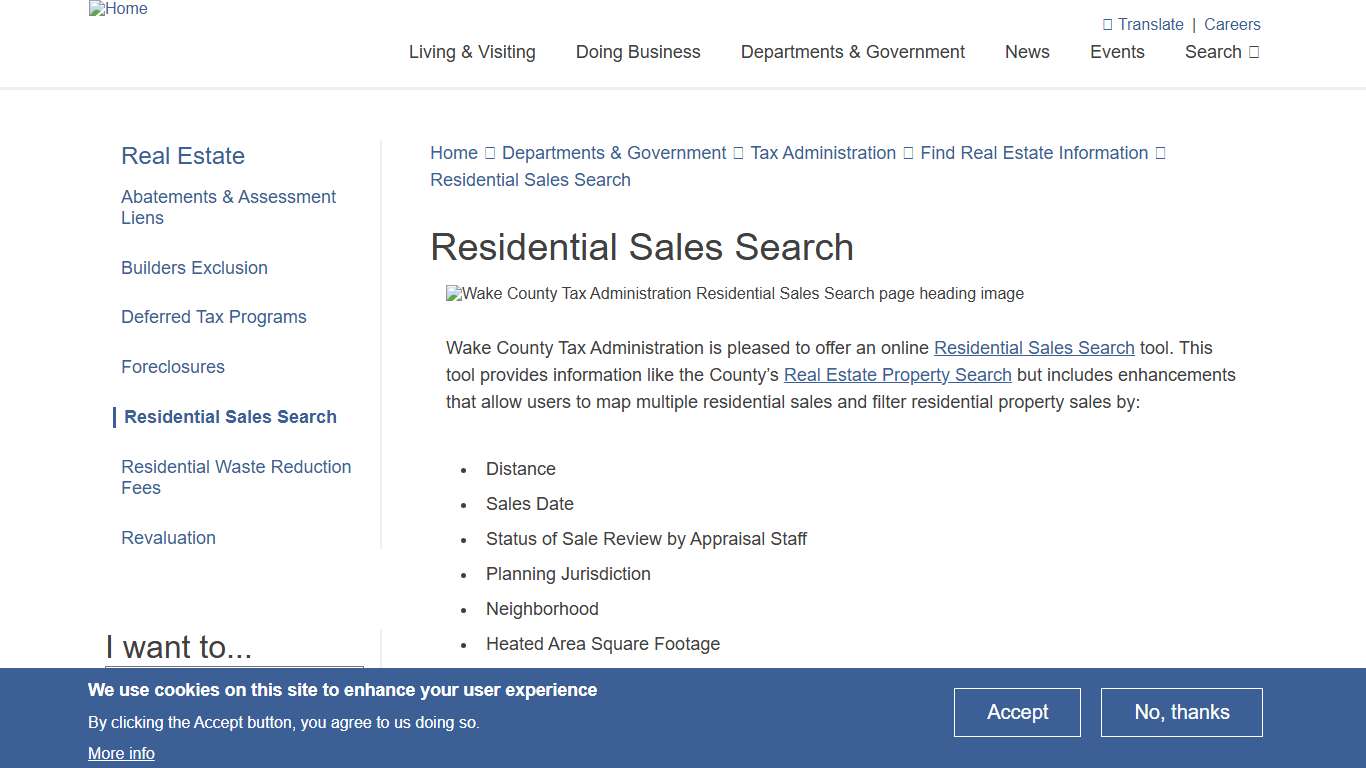Expand the Living & Visiting menu
This screenshot has width=1366, height=768.
[472, 52]
